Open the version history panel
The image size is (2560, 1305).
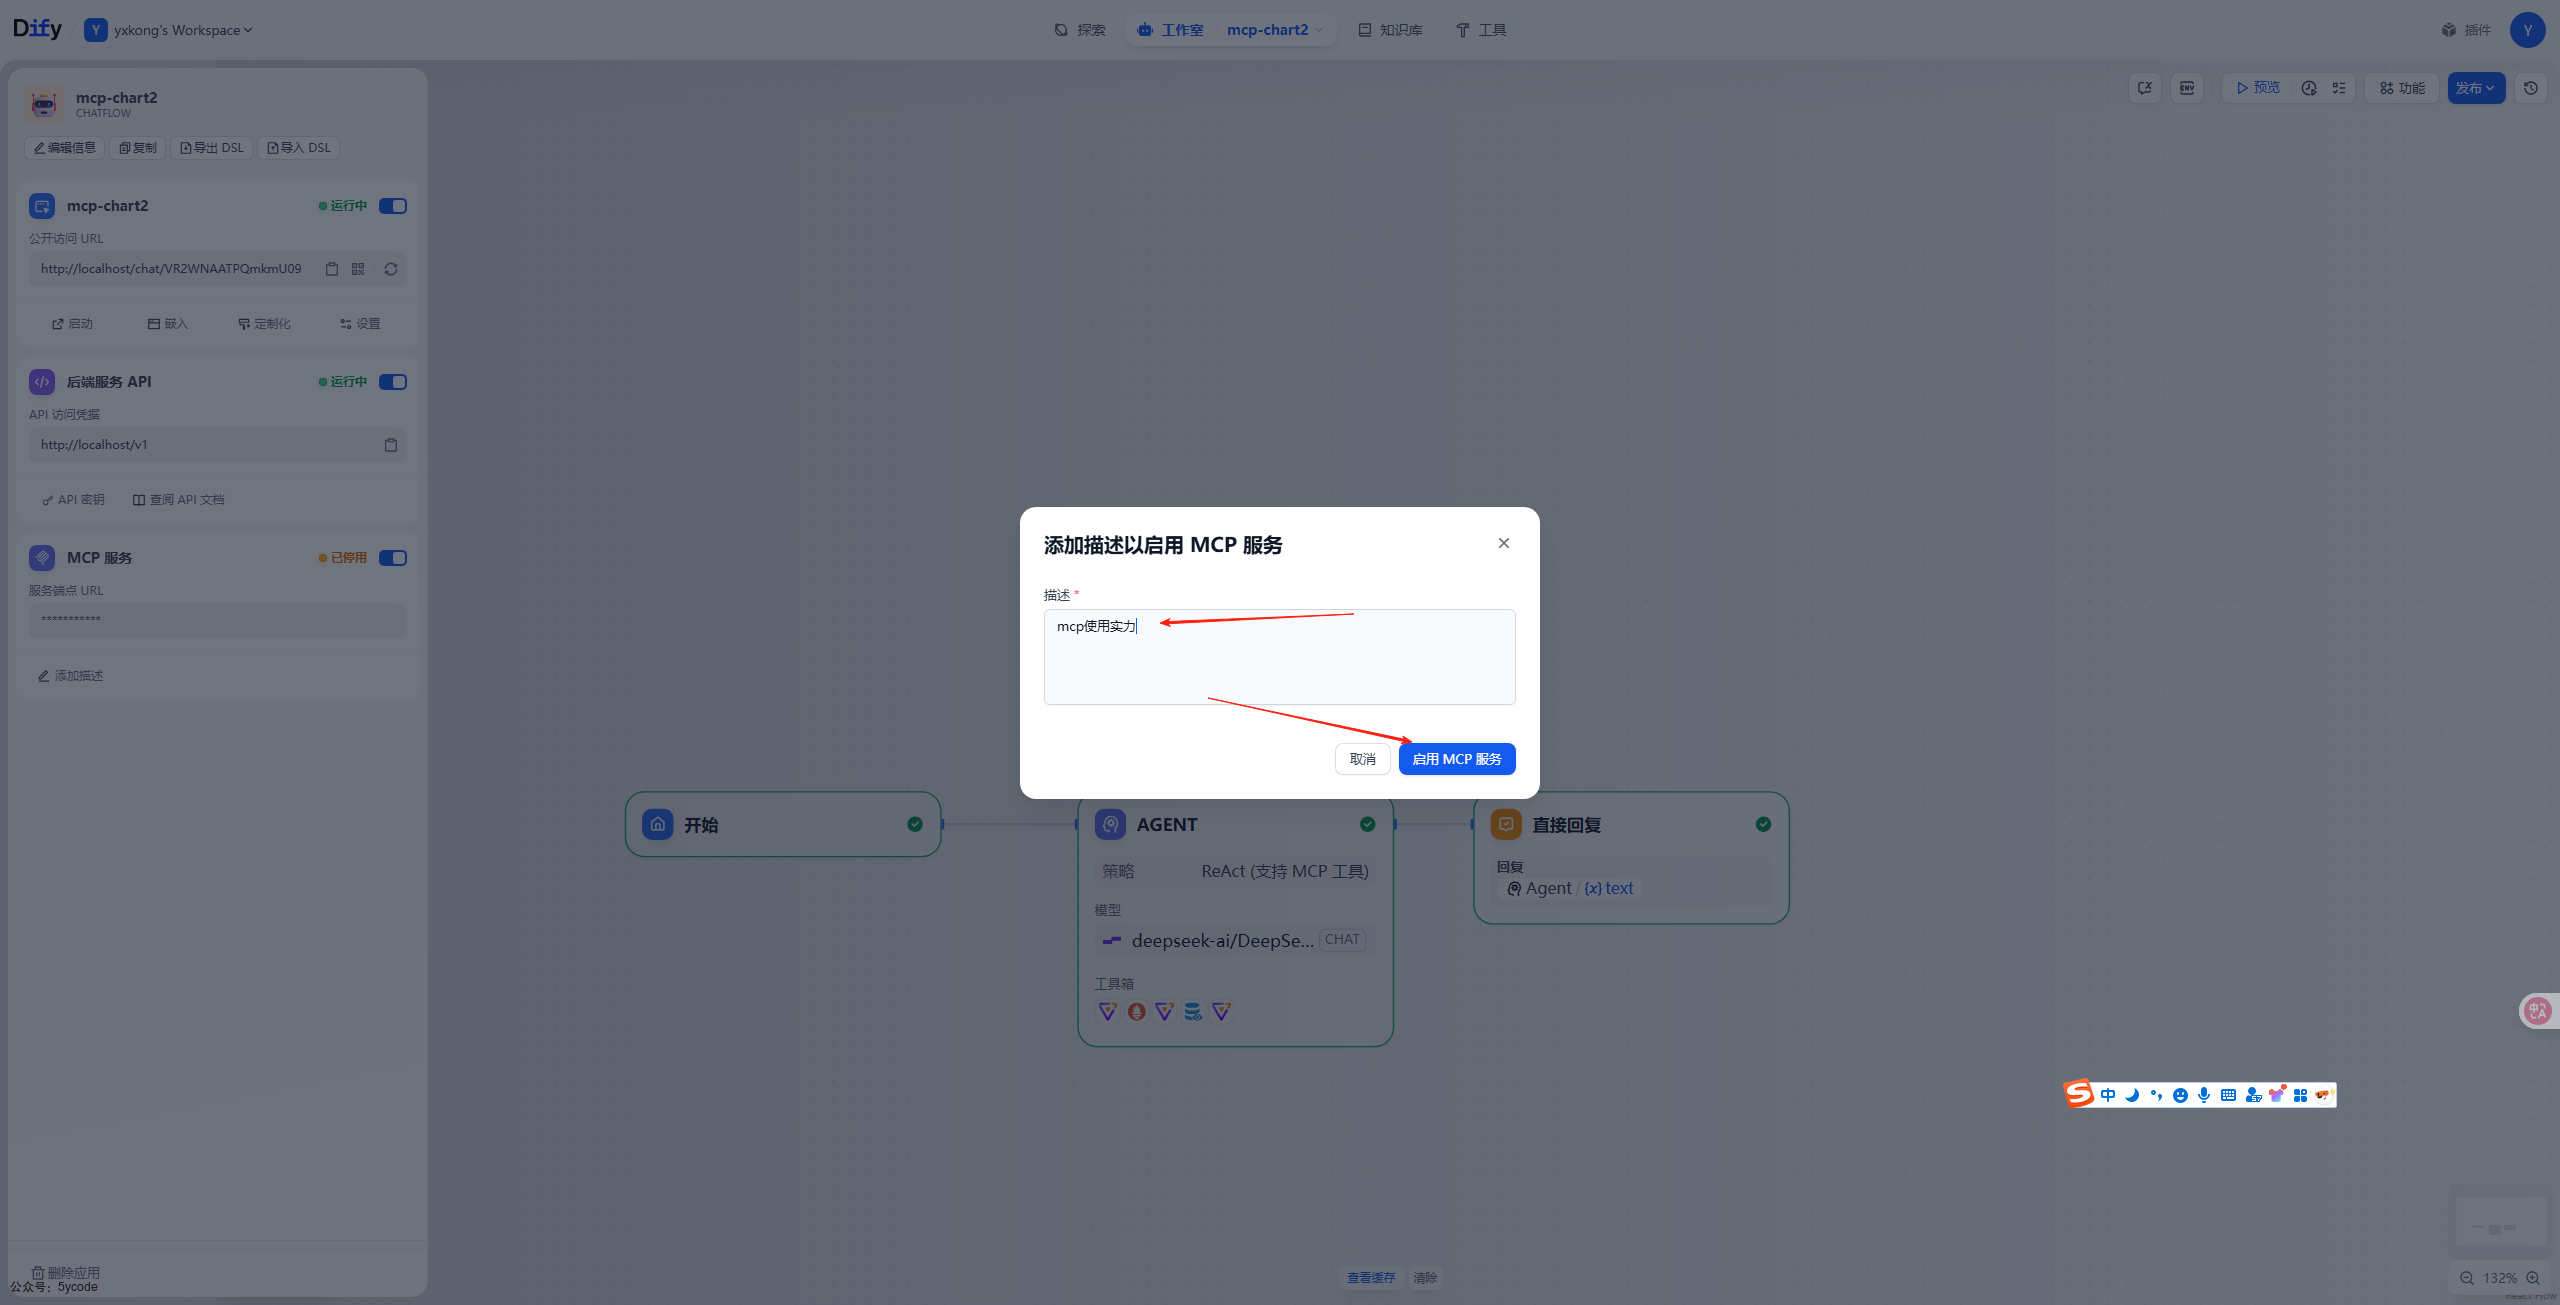point(2531,88)
